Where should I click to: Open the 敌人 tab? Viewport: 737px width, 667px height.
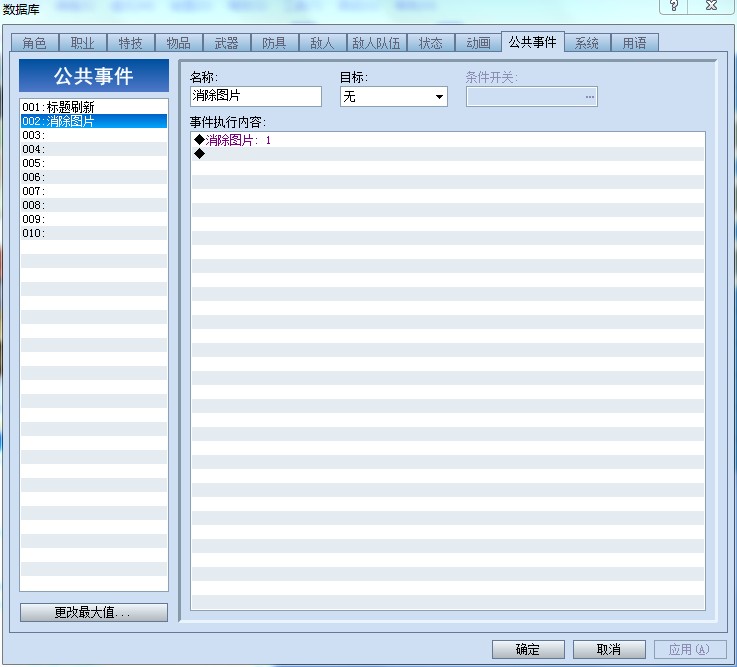pyautogui.click(x=322, y=43)
